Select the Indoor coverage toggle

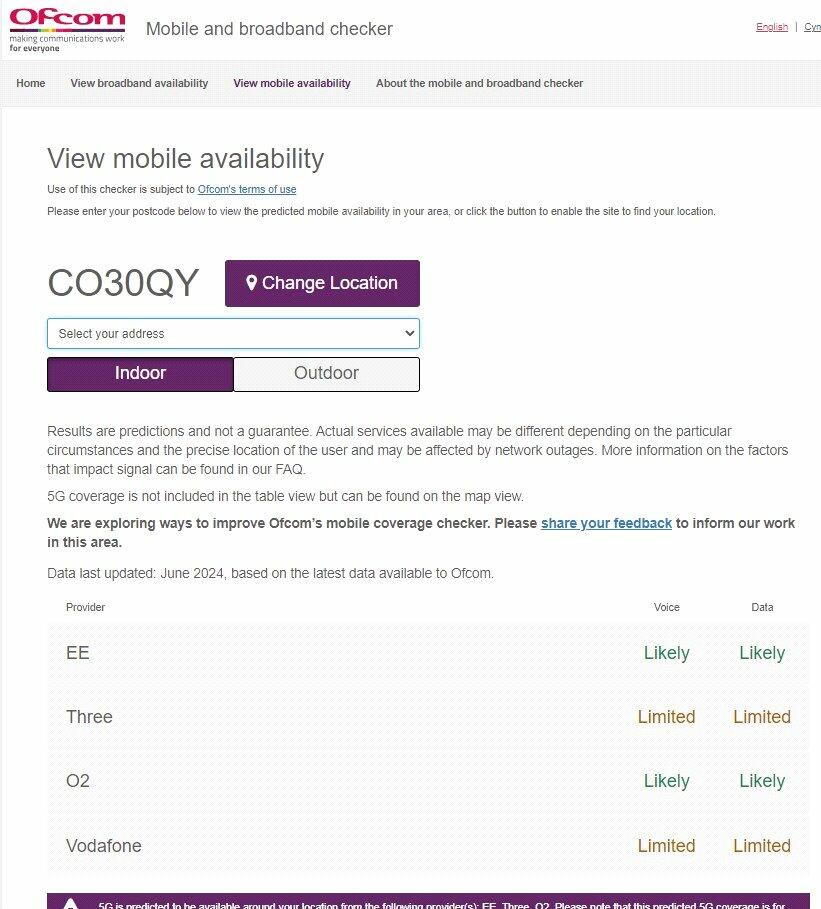[x=140, y=374]
